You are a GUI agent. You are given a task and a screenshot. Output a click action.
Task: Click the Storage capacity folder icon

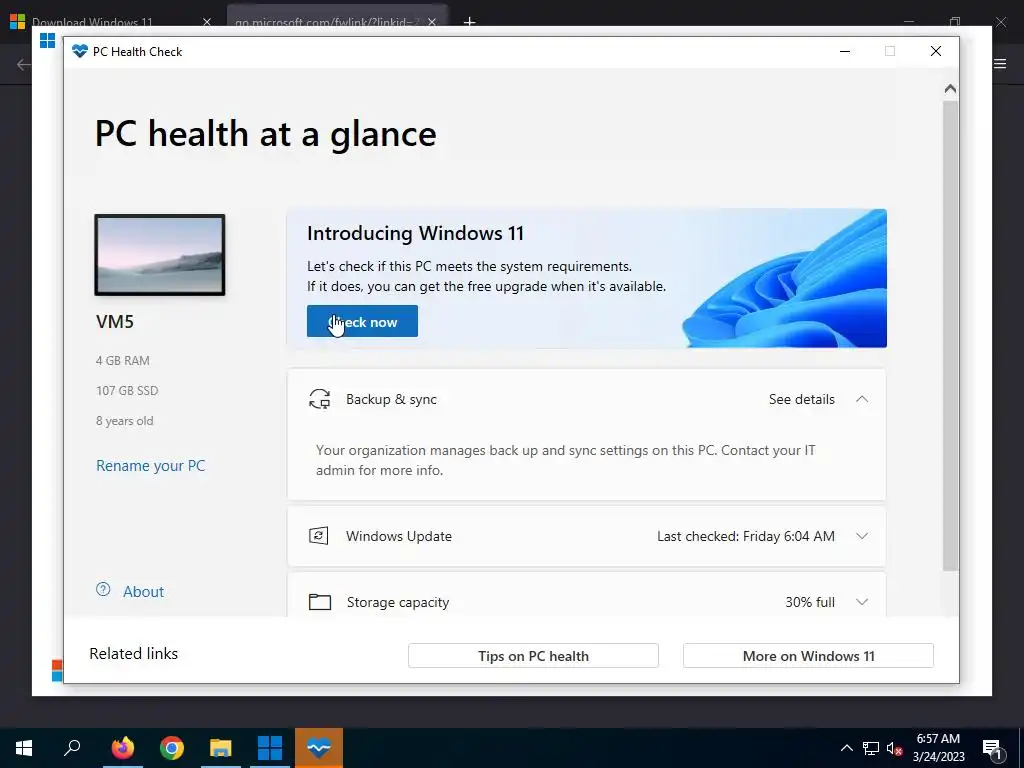(x=320, y=602)
